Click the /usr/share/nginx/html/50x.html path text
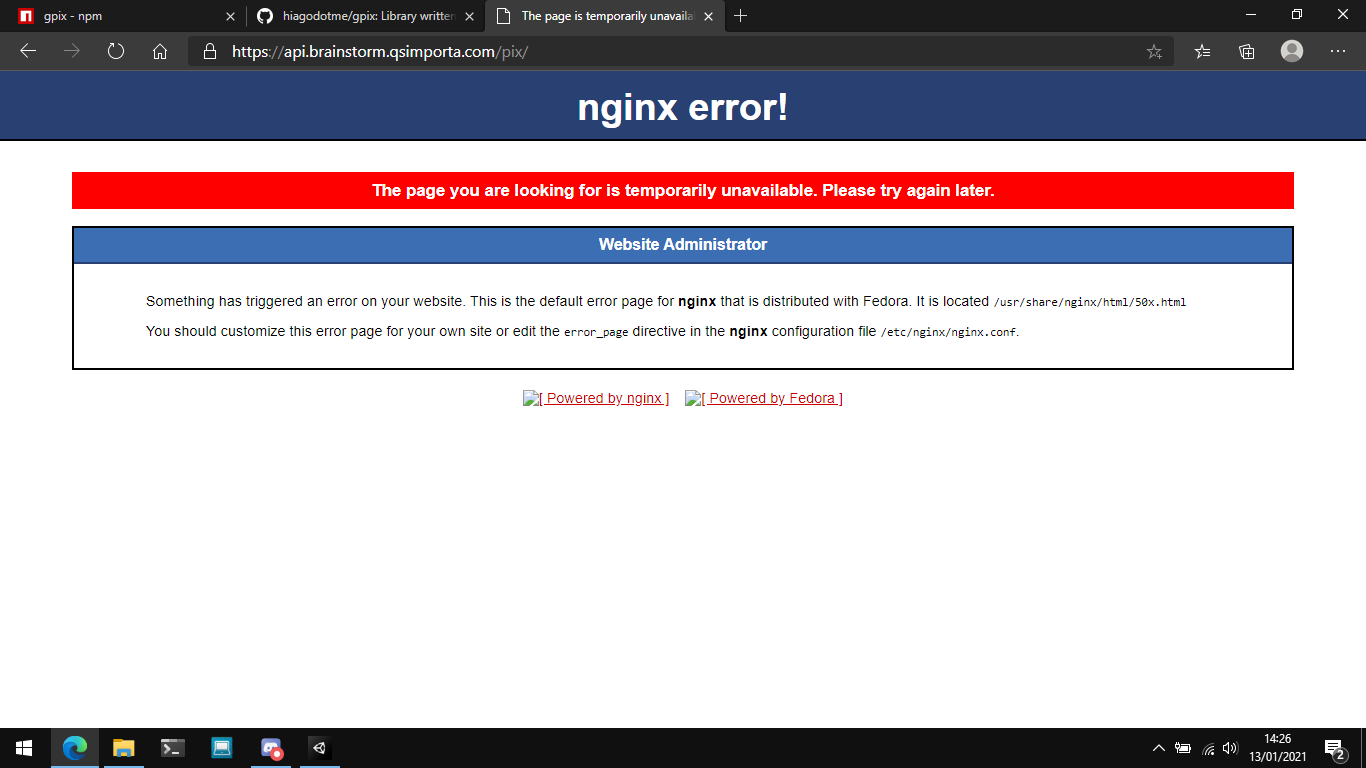 pos(1089,302)
